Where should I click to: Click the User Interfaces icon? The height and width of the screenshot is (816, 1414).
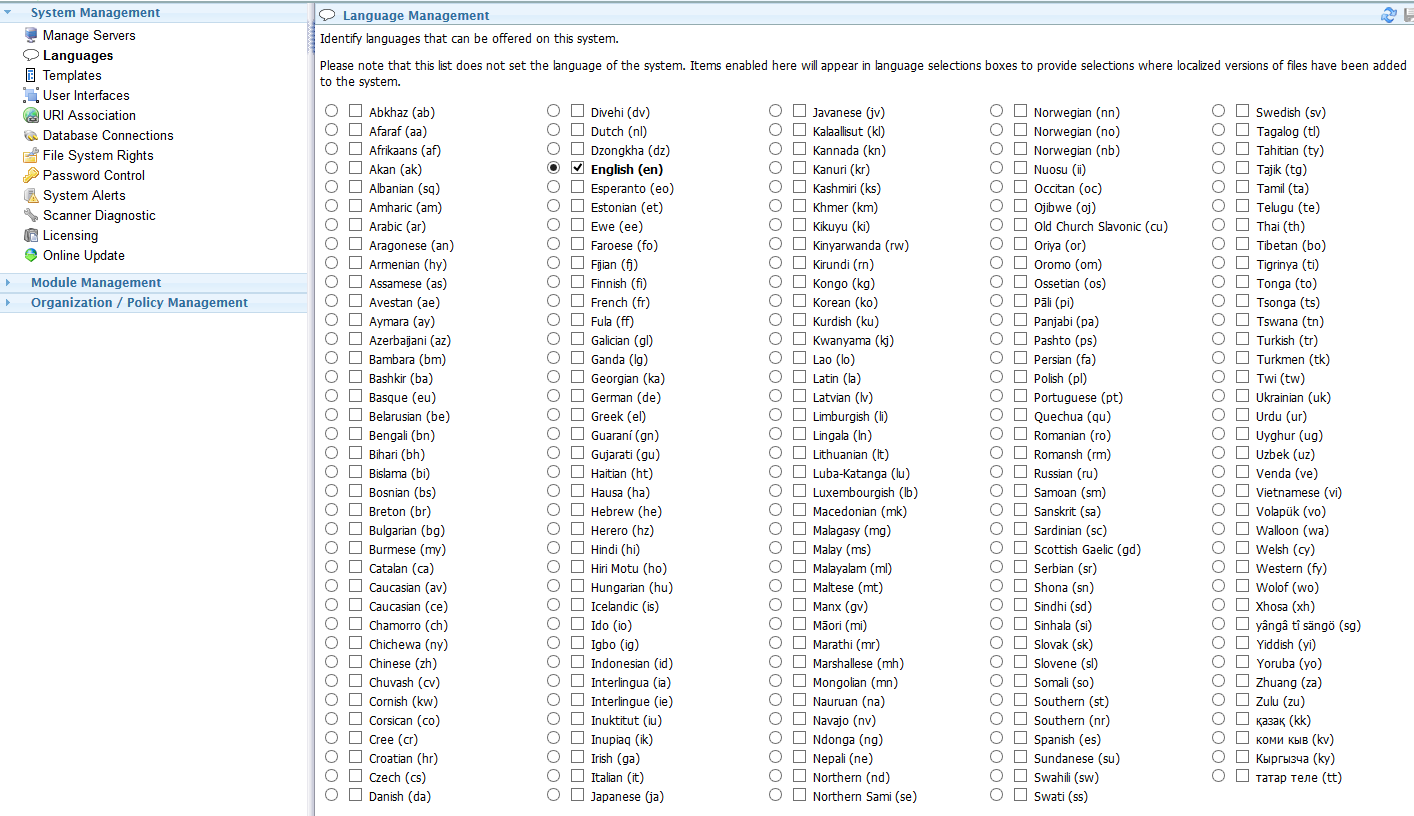[x=31, y=95]
